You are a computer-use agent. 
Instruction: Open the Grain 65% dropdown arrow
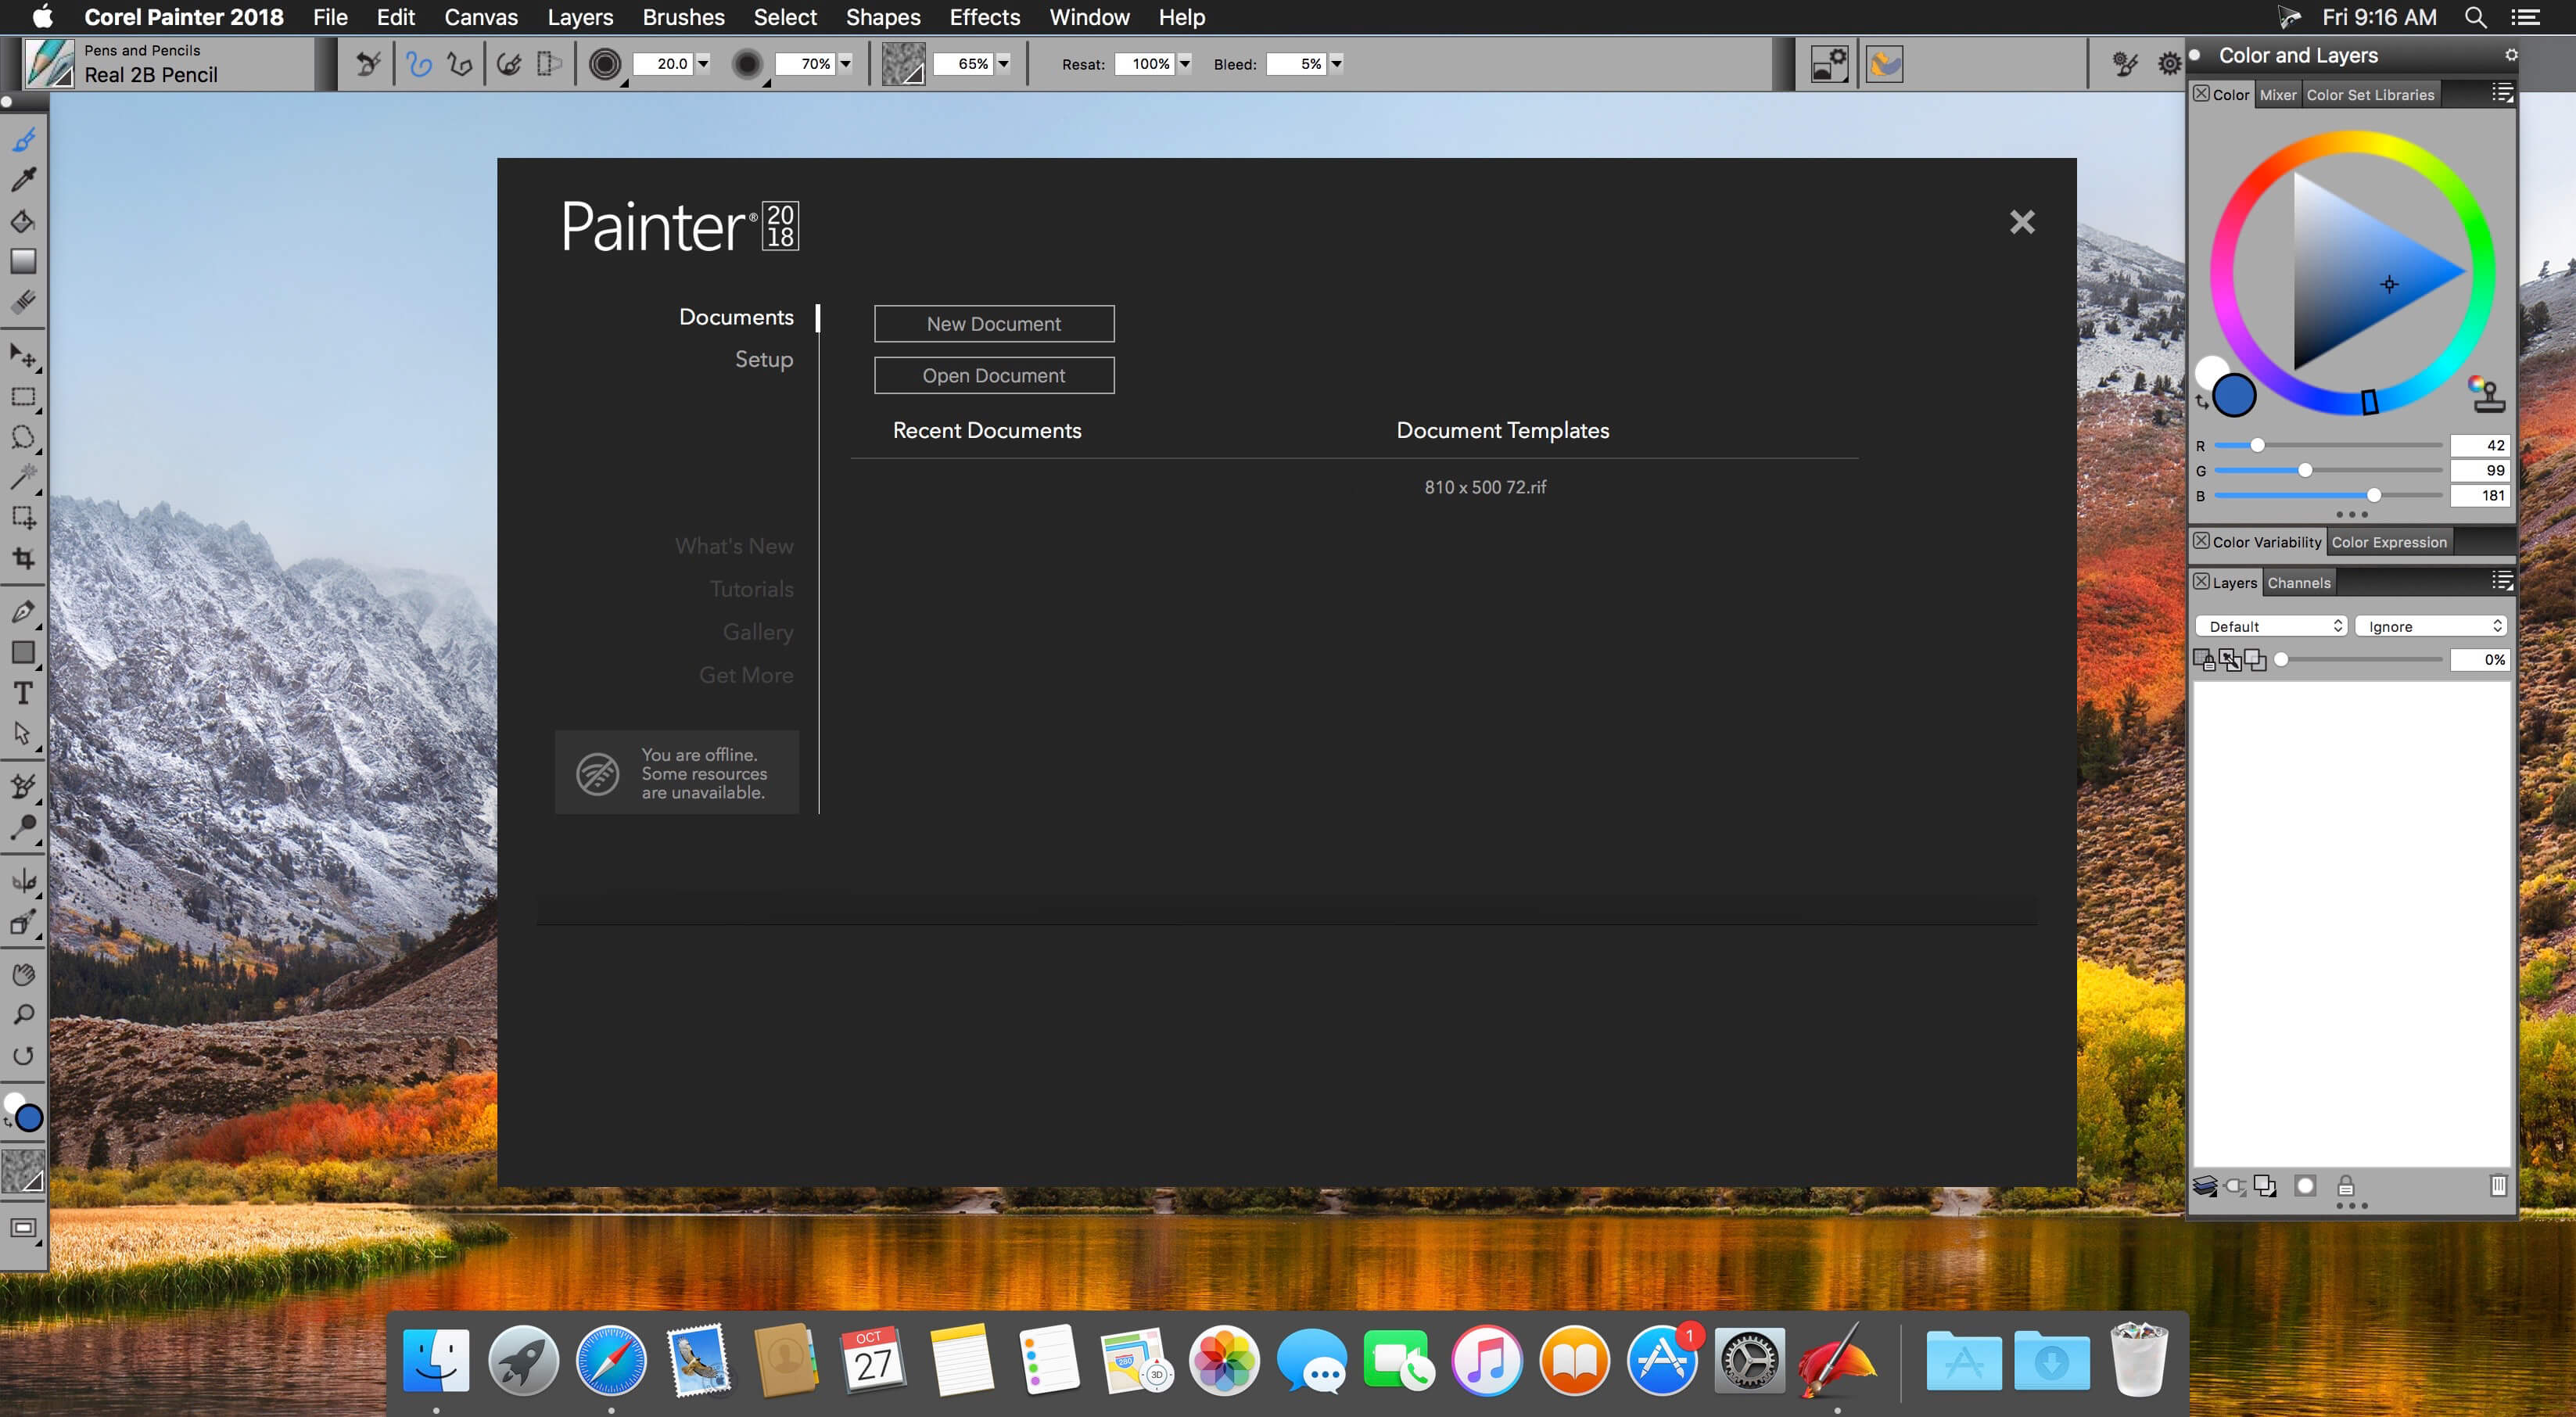coord(1003,64)
